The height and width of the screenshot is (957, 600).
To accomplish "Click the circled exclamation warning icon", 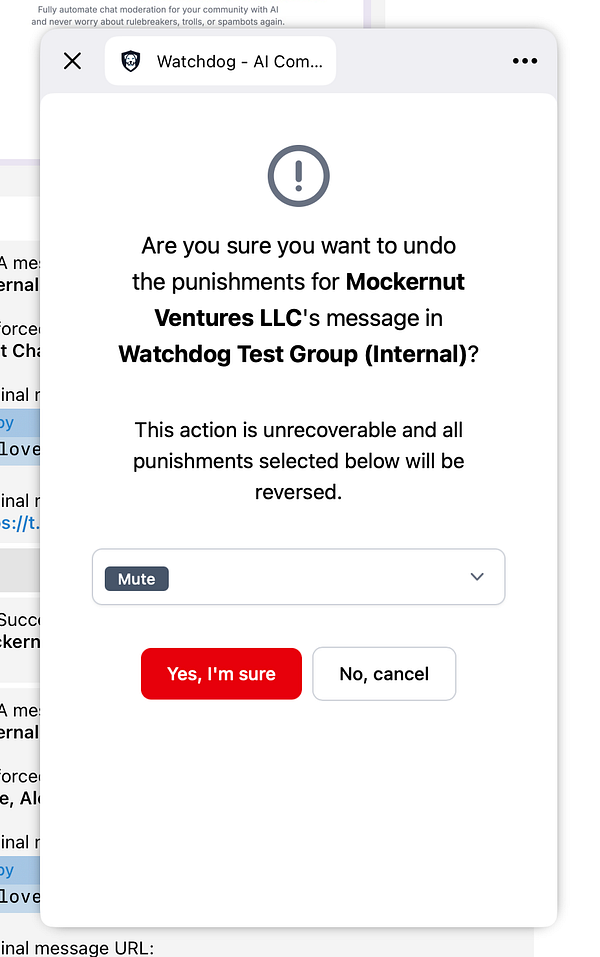I will tap(298, 175).
